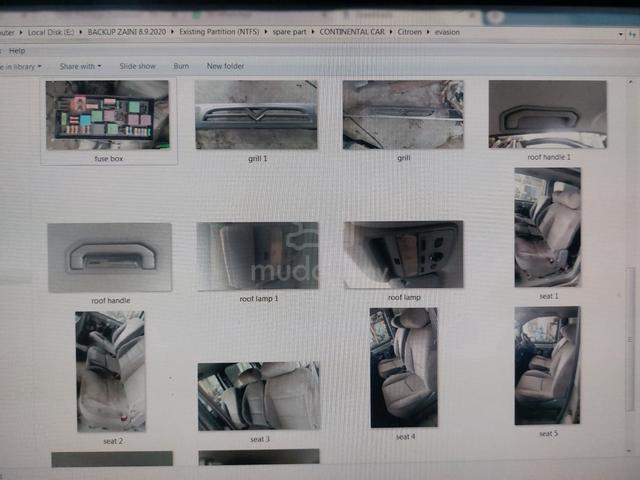Open the Help menu

[17, 51]
